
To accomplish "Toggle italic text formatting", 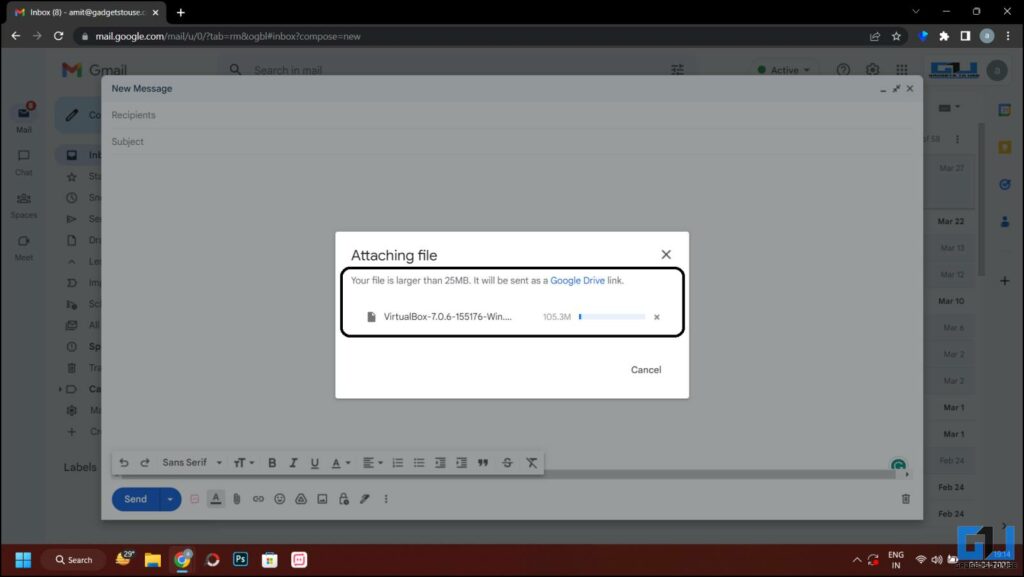I will 293,462.
